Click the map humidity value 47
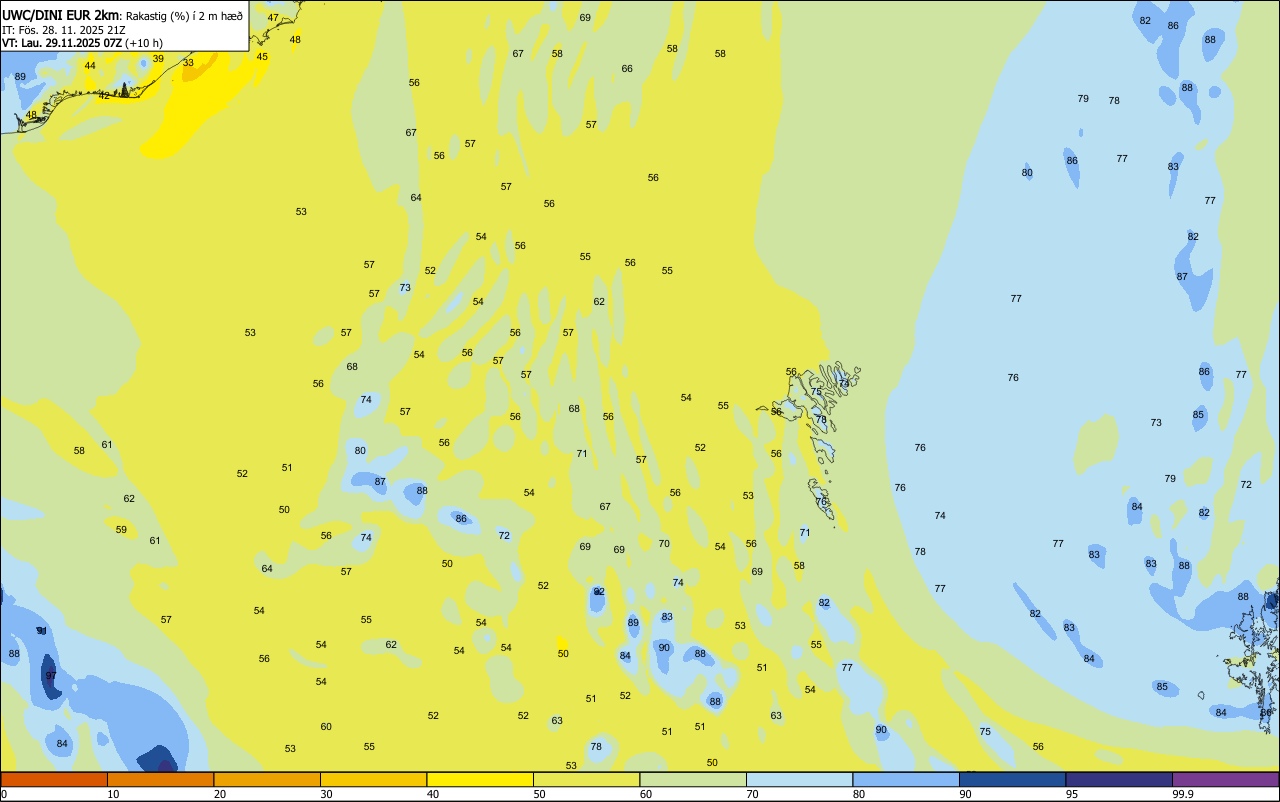1280x802 pixels. coord(273,17)
